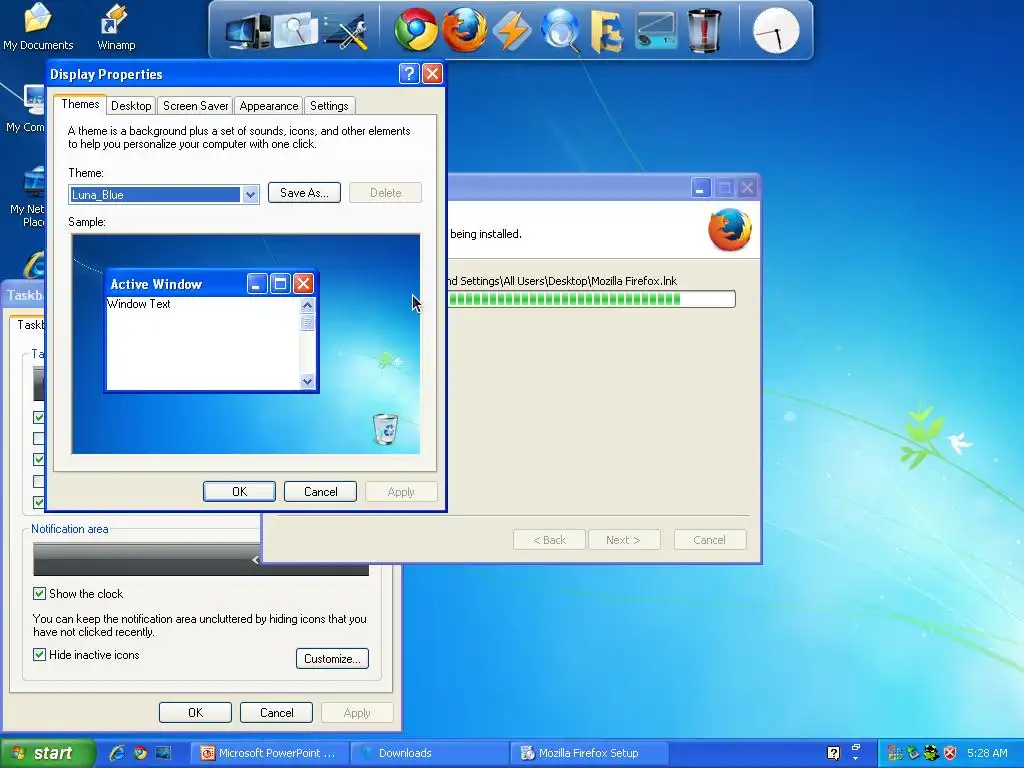Minimize the Firefox Setup window
Image resolution: width=1024 pixels, height=768 pixels.
[700, 188]
